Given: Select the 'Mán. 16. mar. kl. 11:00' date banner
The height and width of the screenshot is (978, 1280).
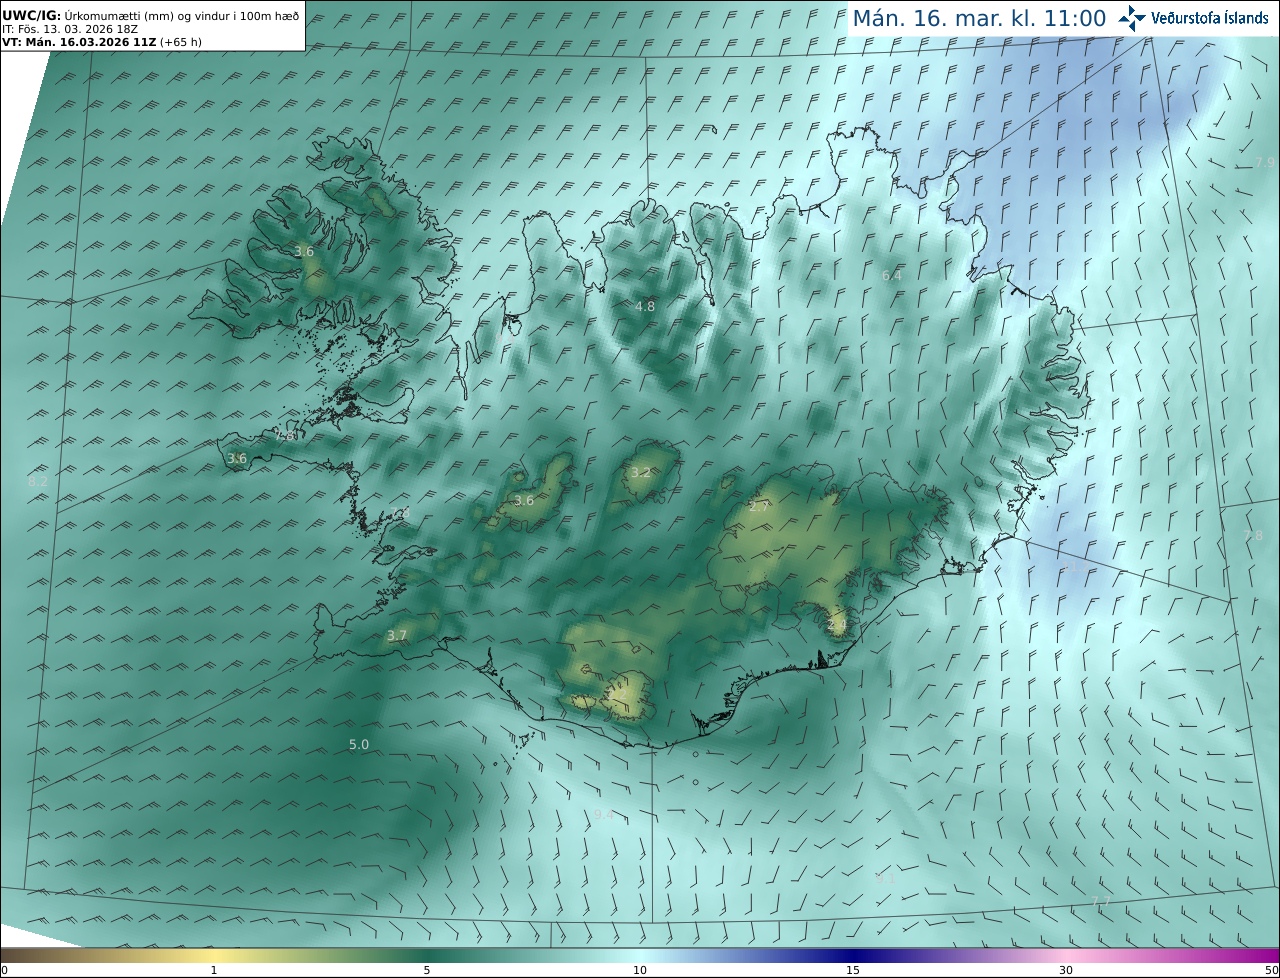Looking at the screenshot, I should [x=979, y=18].
